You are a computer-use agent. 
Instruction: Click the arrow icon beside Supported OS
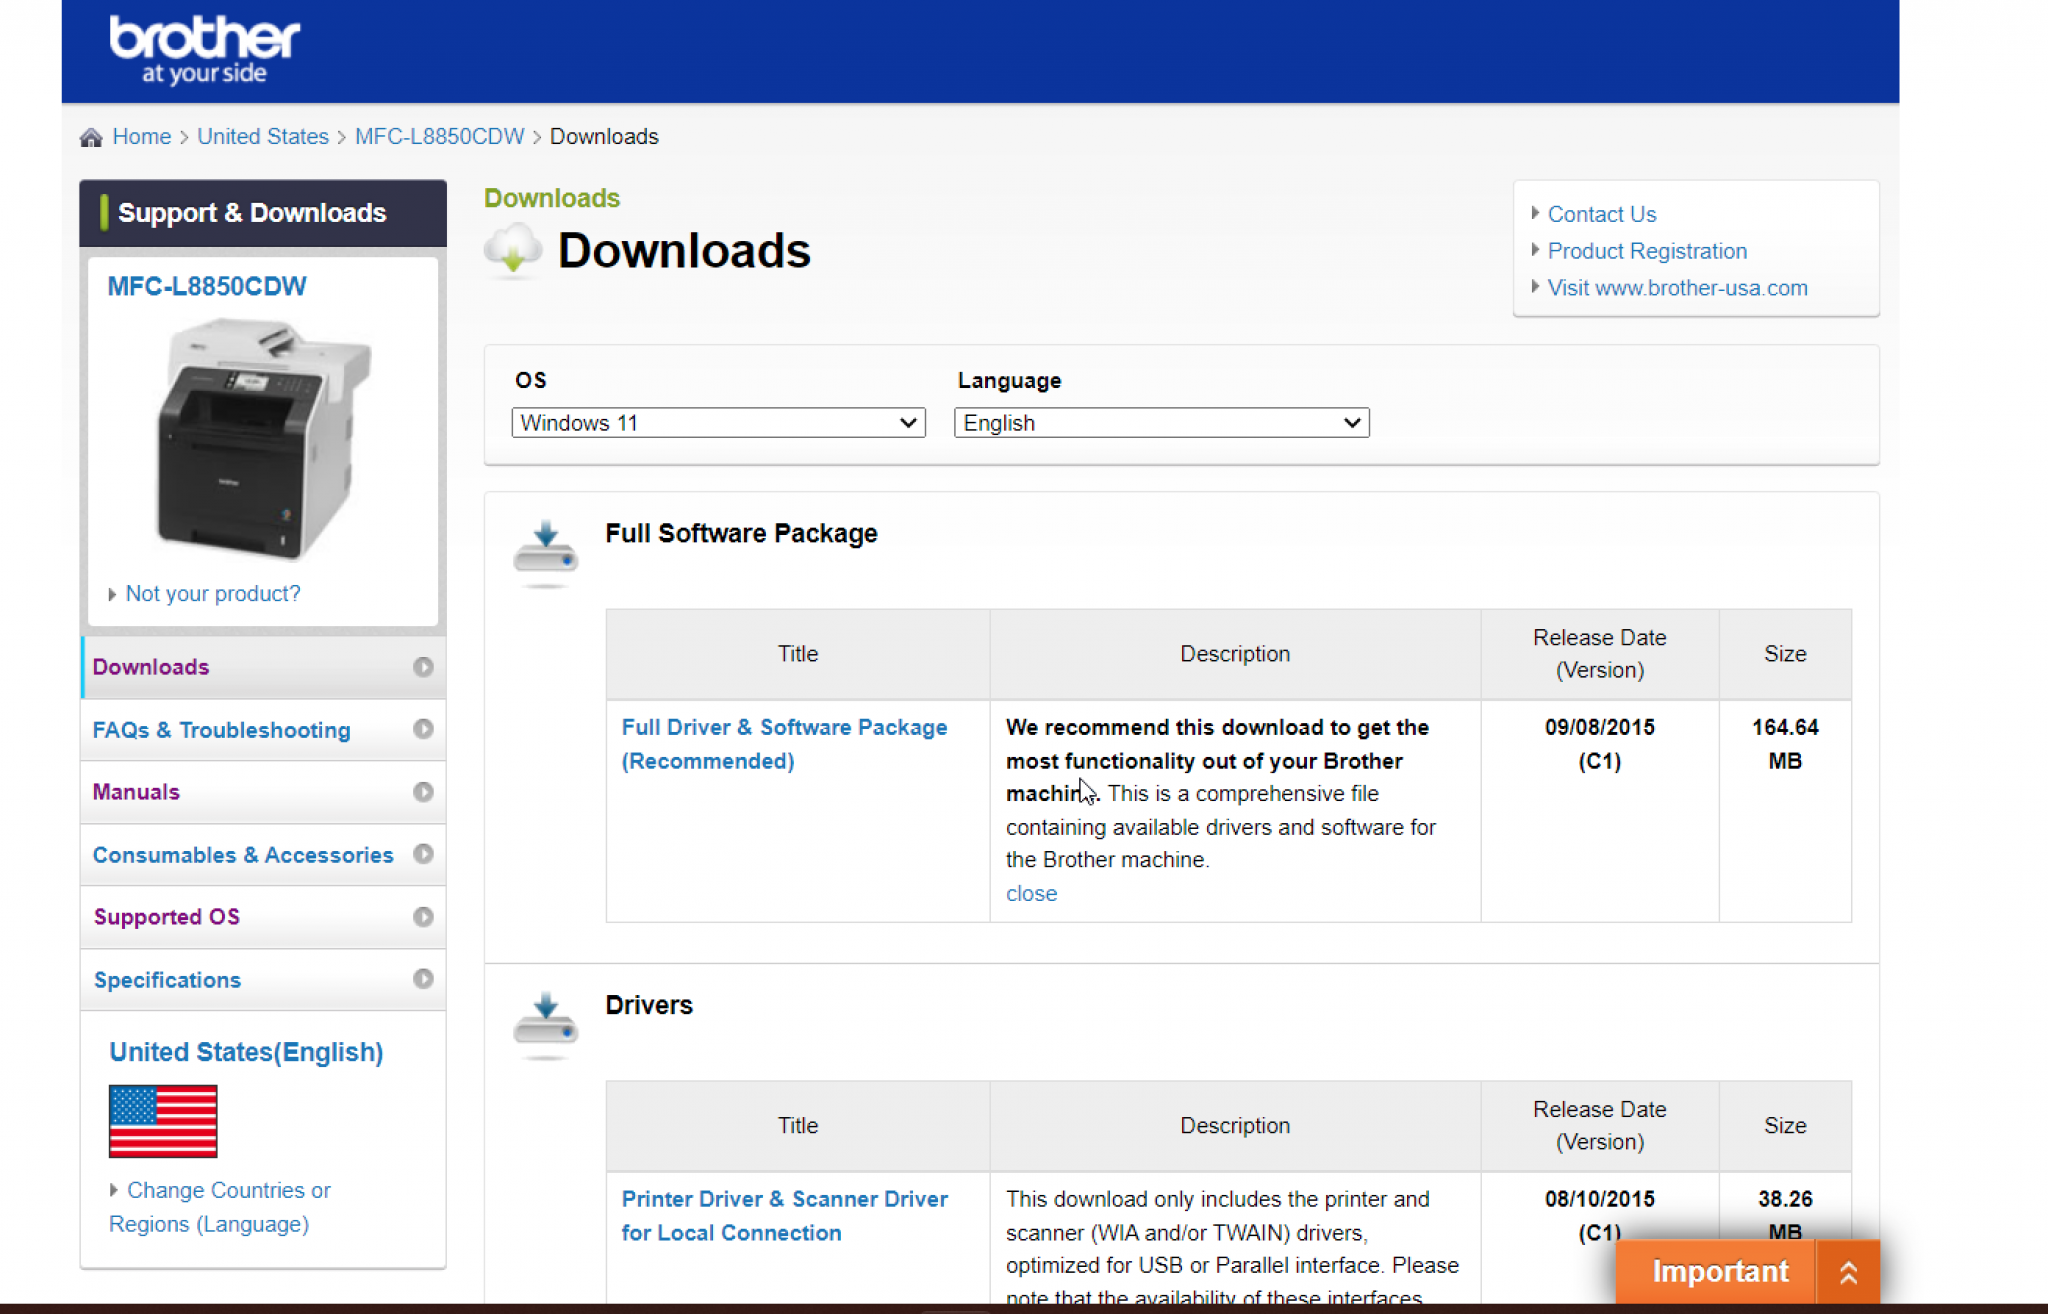tap(423, 917)
